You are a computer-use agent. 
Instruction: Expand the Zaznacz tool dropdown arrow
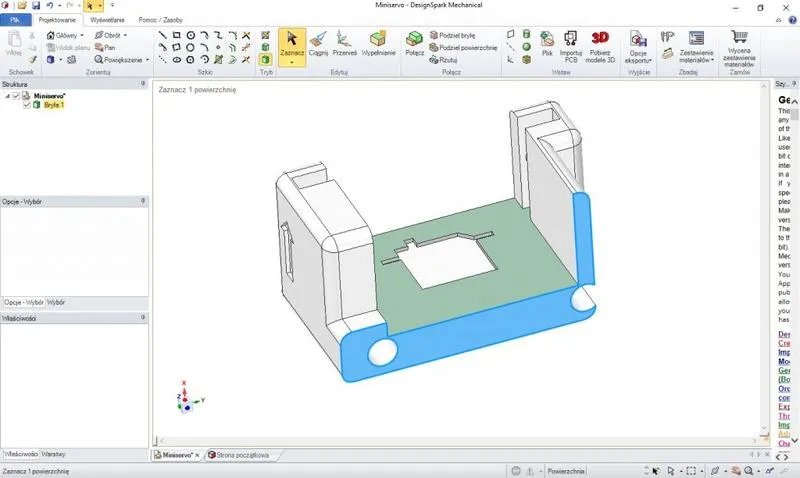coord(292,62)
